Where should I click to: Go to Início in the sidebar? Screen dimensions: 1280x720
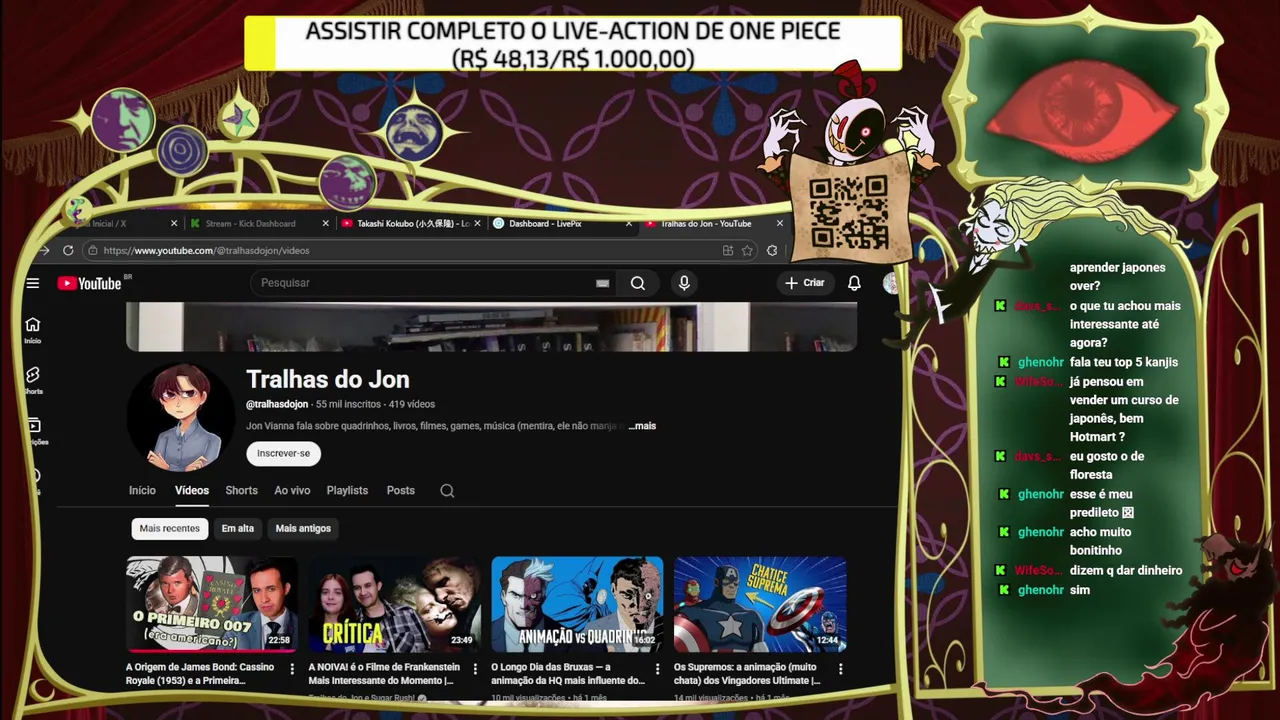coord(33,330)
